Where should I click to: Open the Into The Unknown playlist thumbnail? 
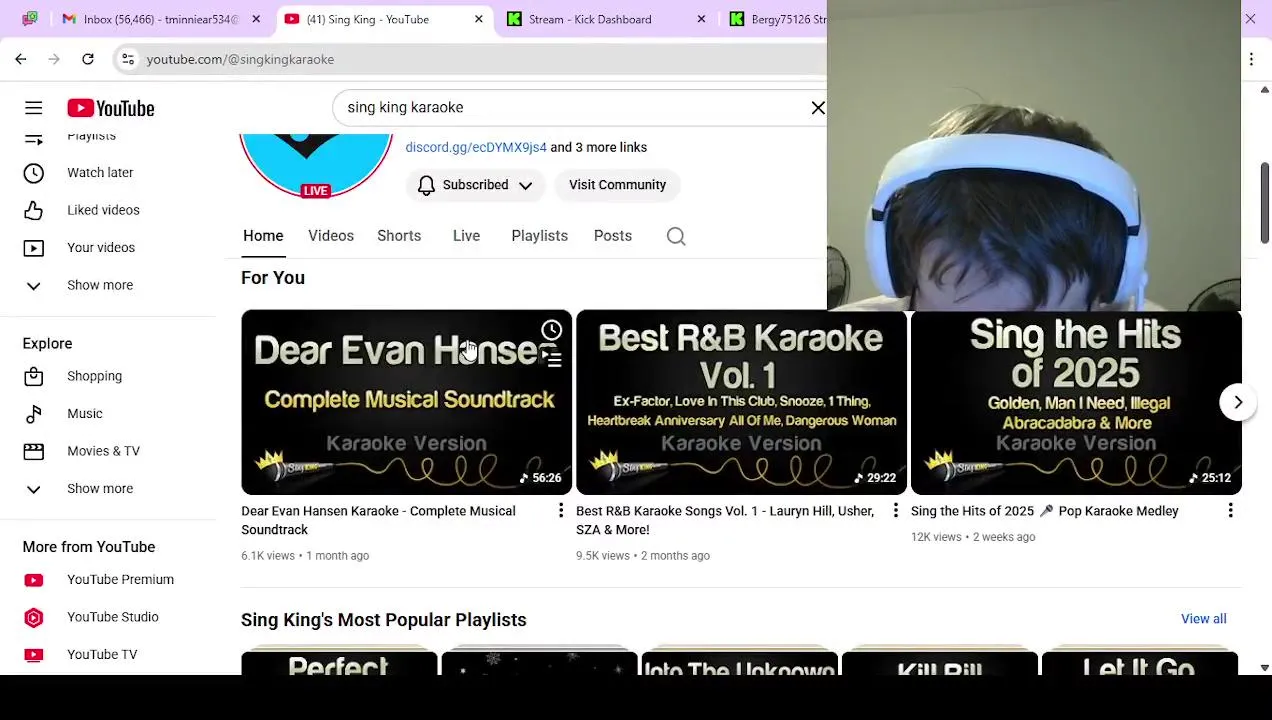click(739, 664)
